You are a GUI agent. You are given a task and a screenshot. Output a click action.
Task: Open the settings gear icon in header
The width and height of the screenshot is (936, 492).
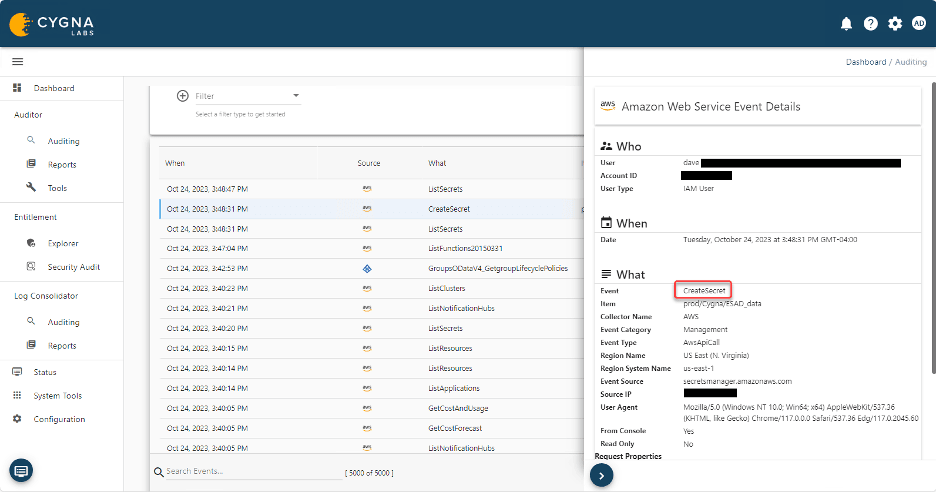click(895, 23)
